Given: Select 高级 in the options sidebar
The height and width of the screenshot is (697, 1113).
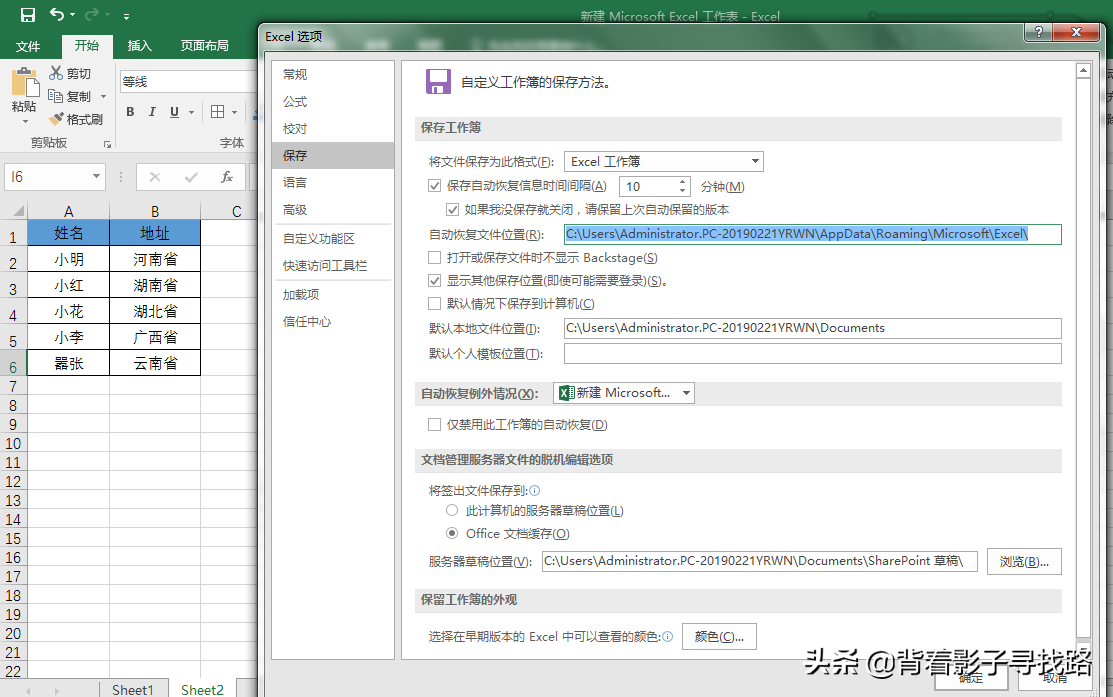Looking at the screenshot, I should 333,209.
